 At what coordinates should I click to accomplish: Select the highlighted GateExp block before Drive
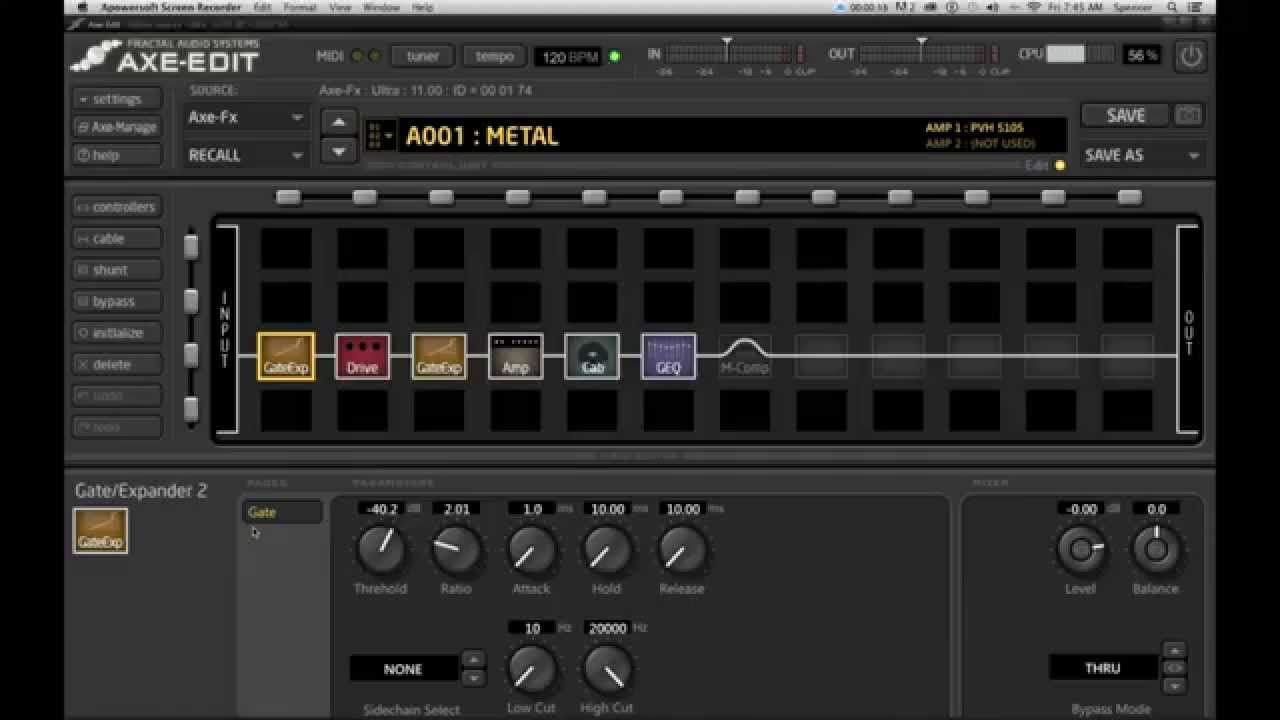tap(286, 356)
